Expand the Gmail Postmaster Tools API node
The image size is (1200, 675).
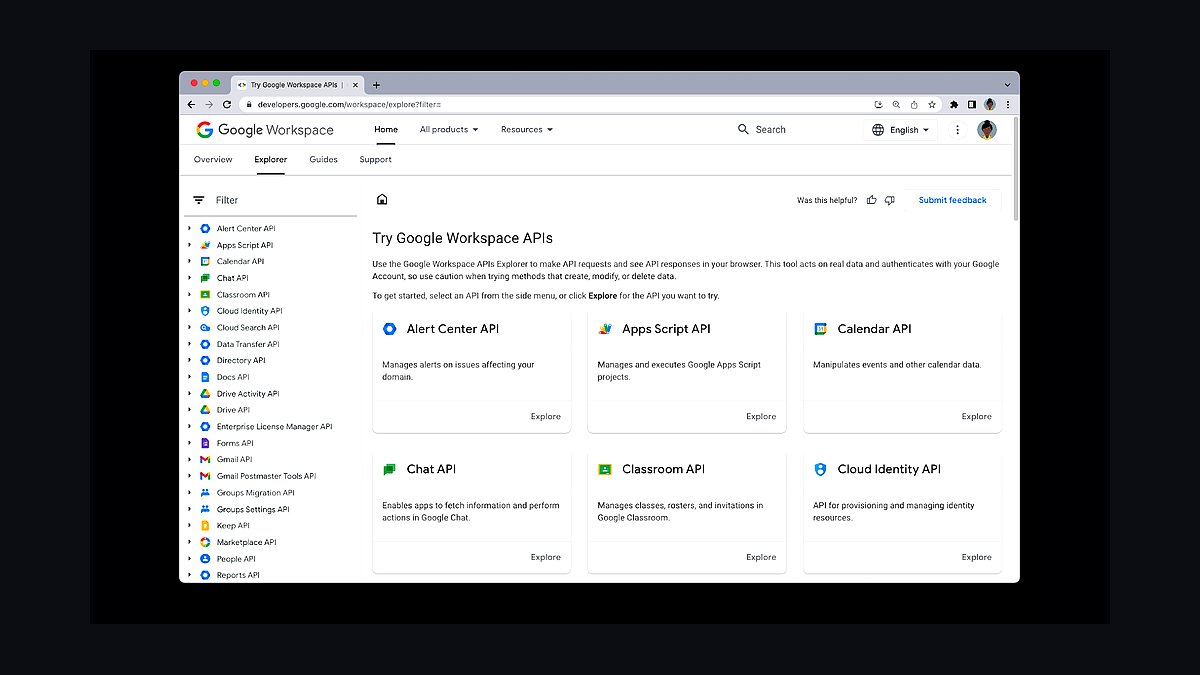pyautogui.click(x=189, y=476)
